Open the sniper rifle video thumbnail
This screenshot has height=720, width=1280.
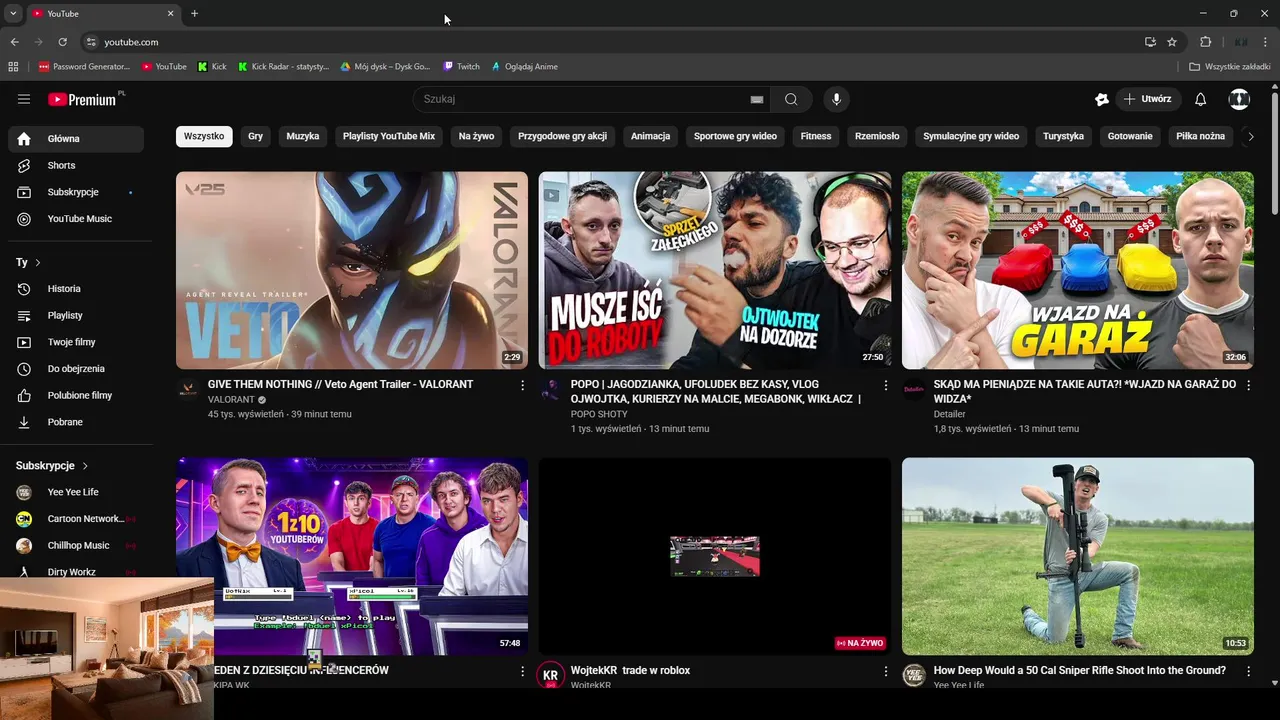(1078, 556)
